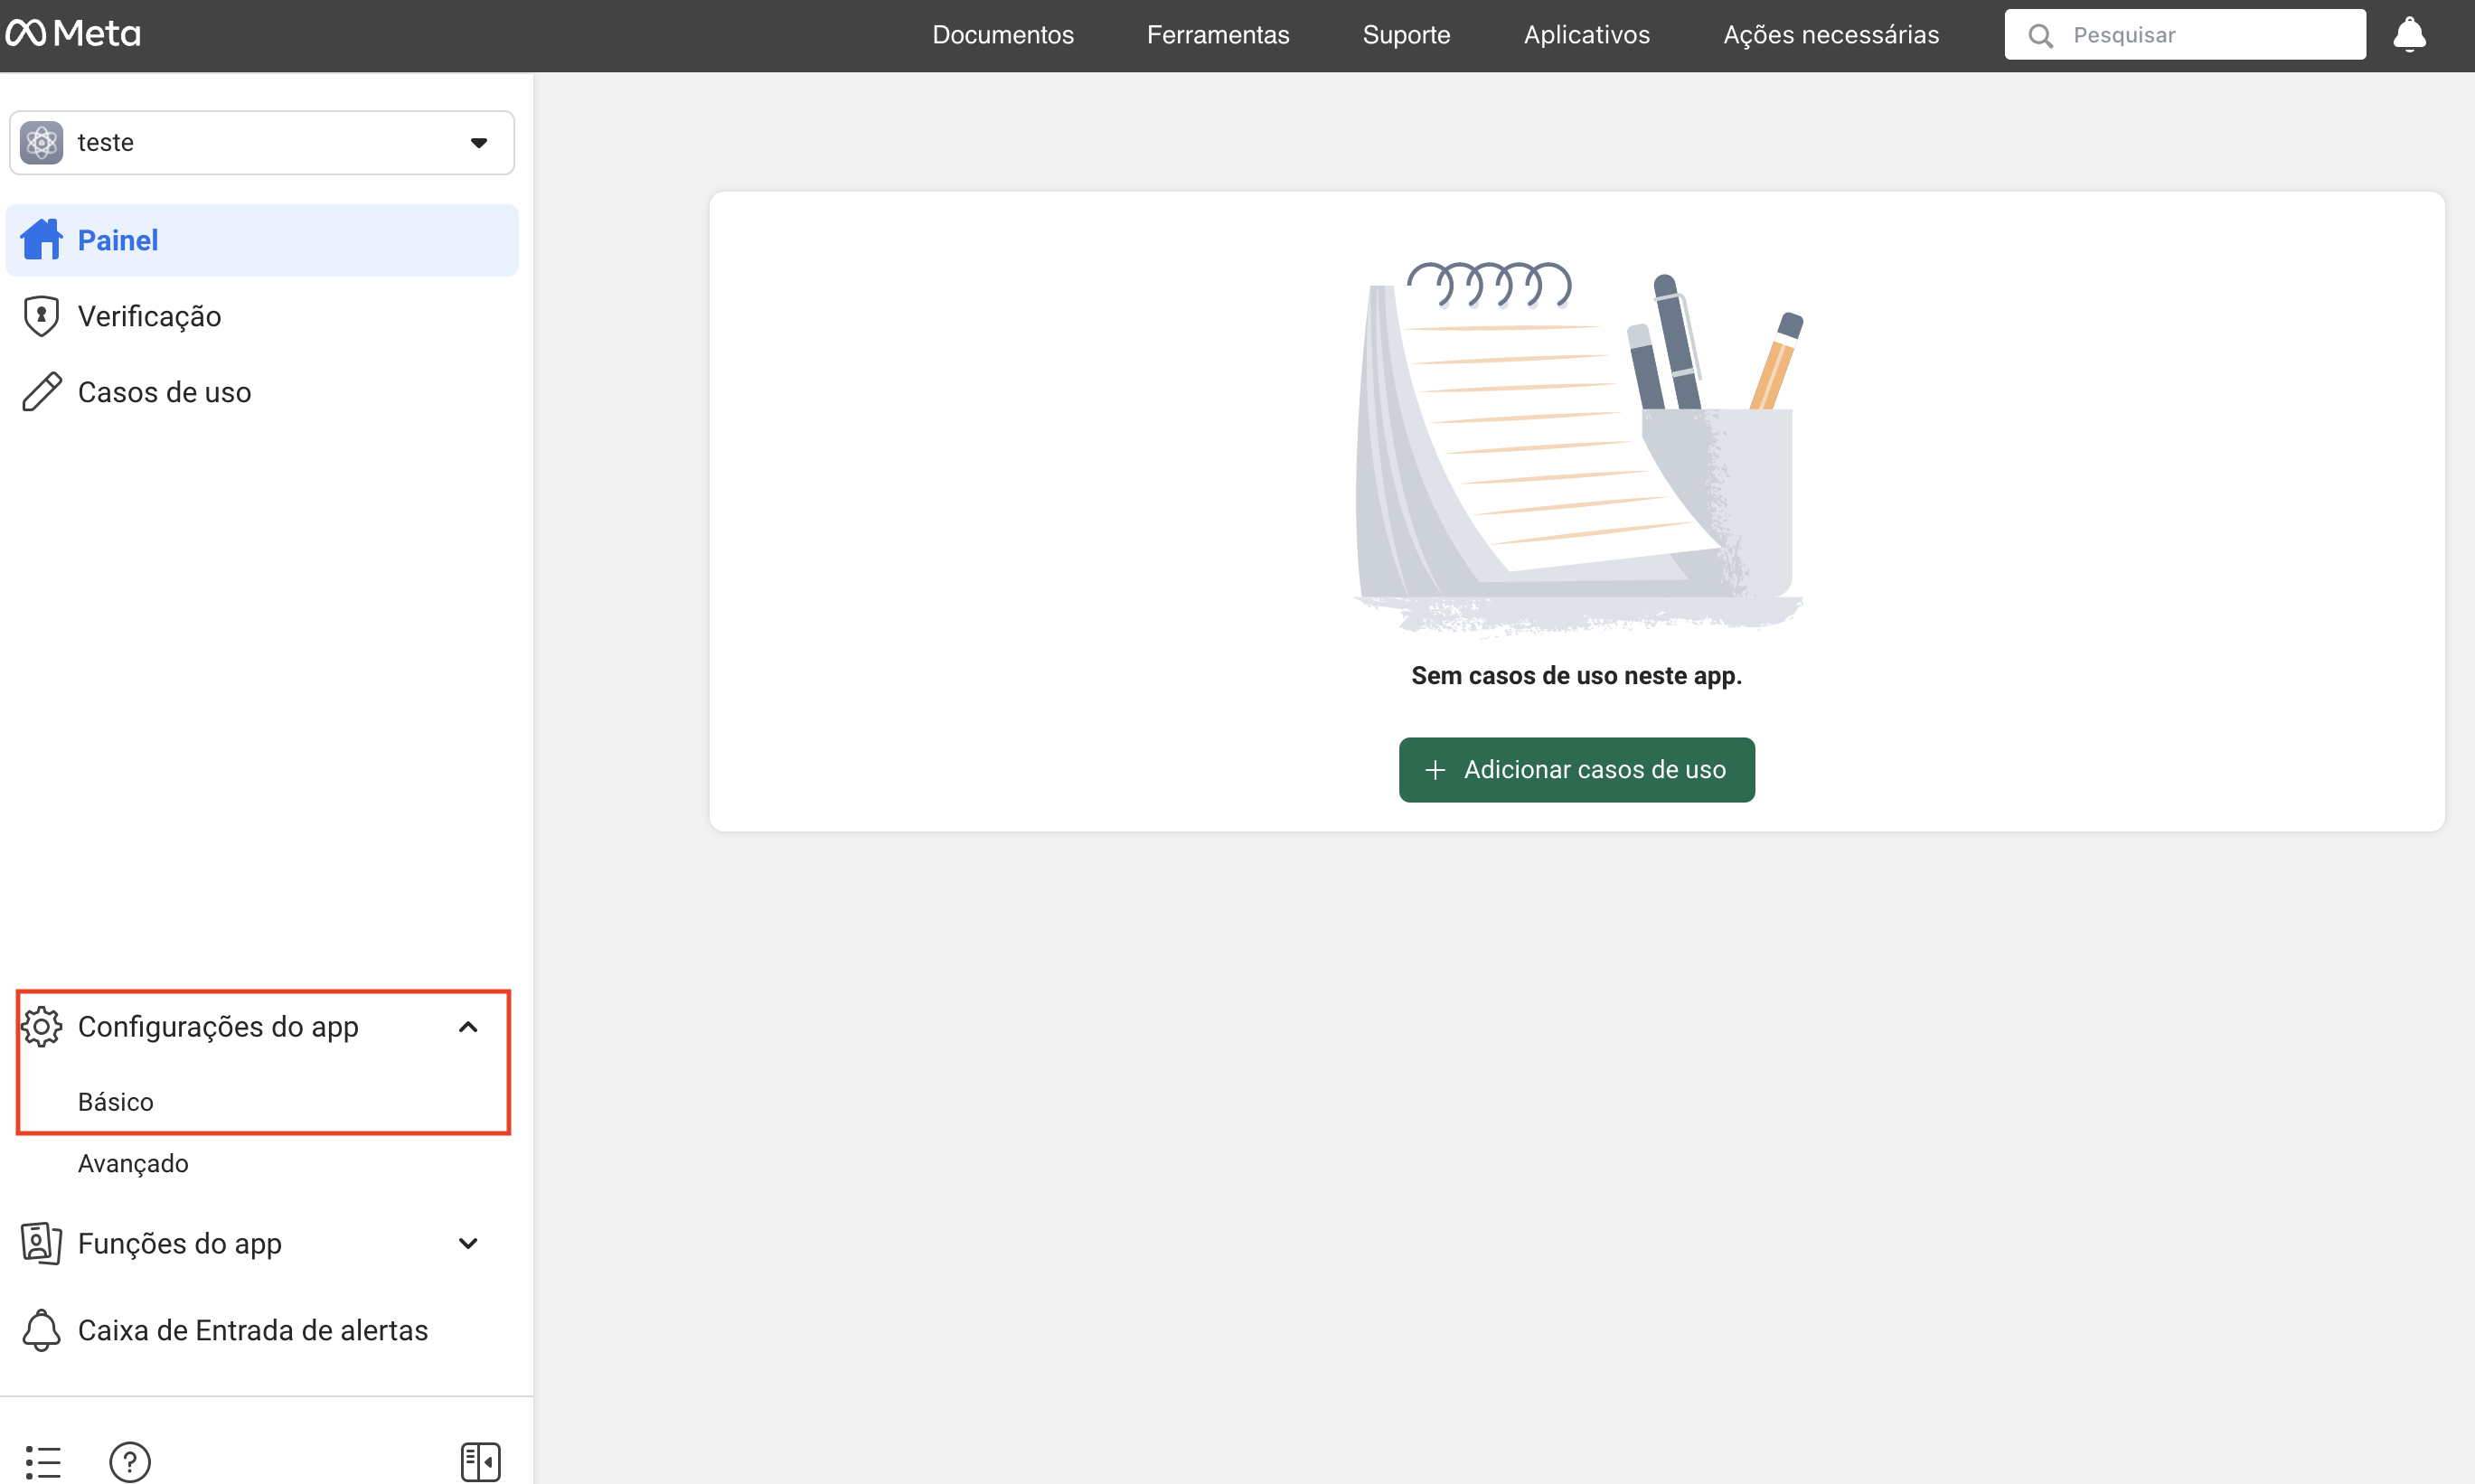Open Caixa de Entrada de alertas
The height and width of the screenshot is (1484, 2475).
pos(253,1330)
